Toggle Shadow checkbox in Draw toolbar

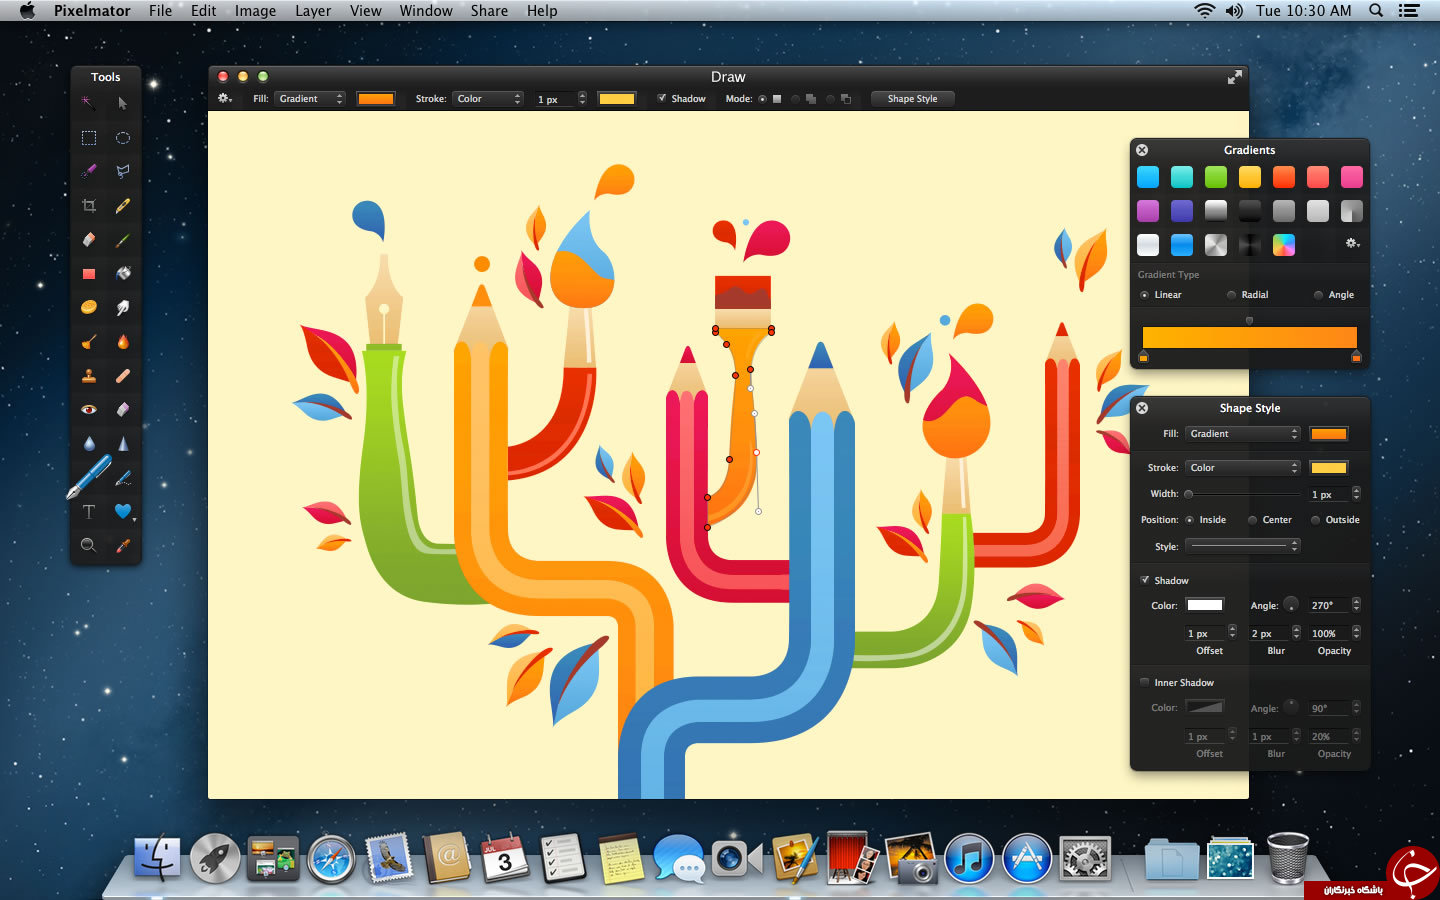coord(662,98)
